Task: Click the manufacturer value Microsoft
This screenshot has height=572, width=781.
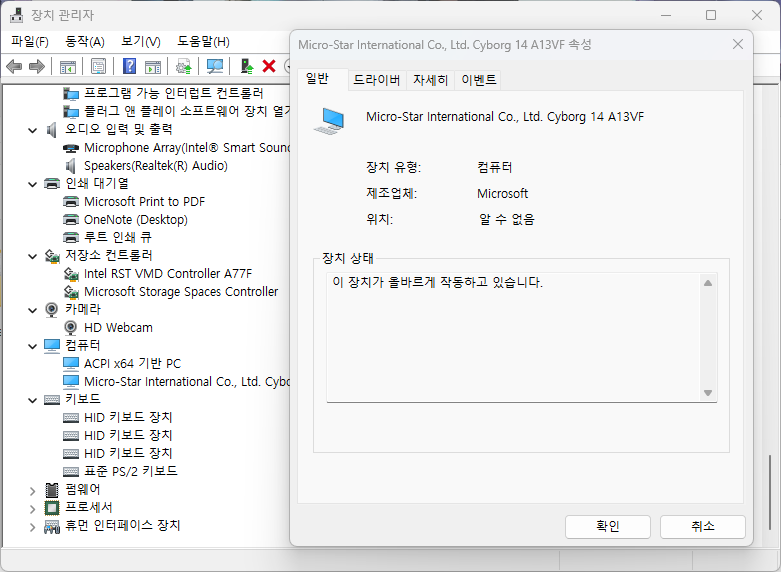Action: pos(502,193)
